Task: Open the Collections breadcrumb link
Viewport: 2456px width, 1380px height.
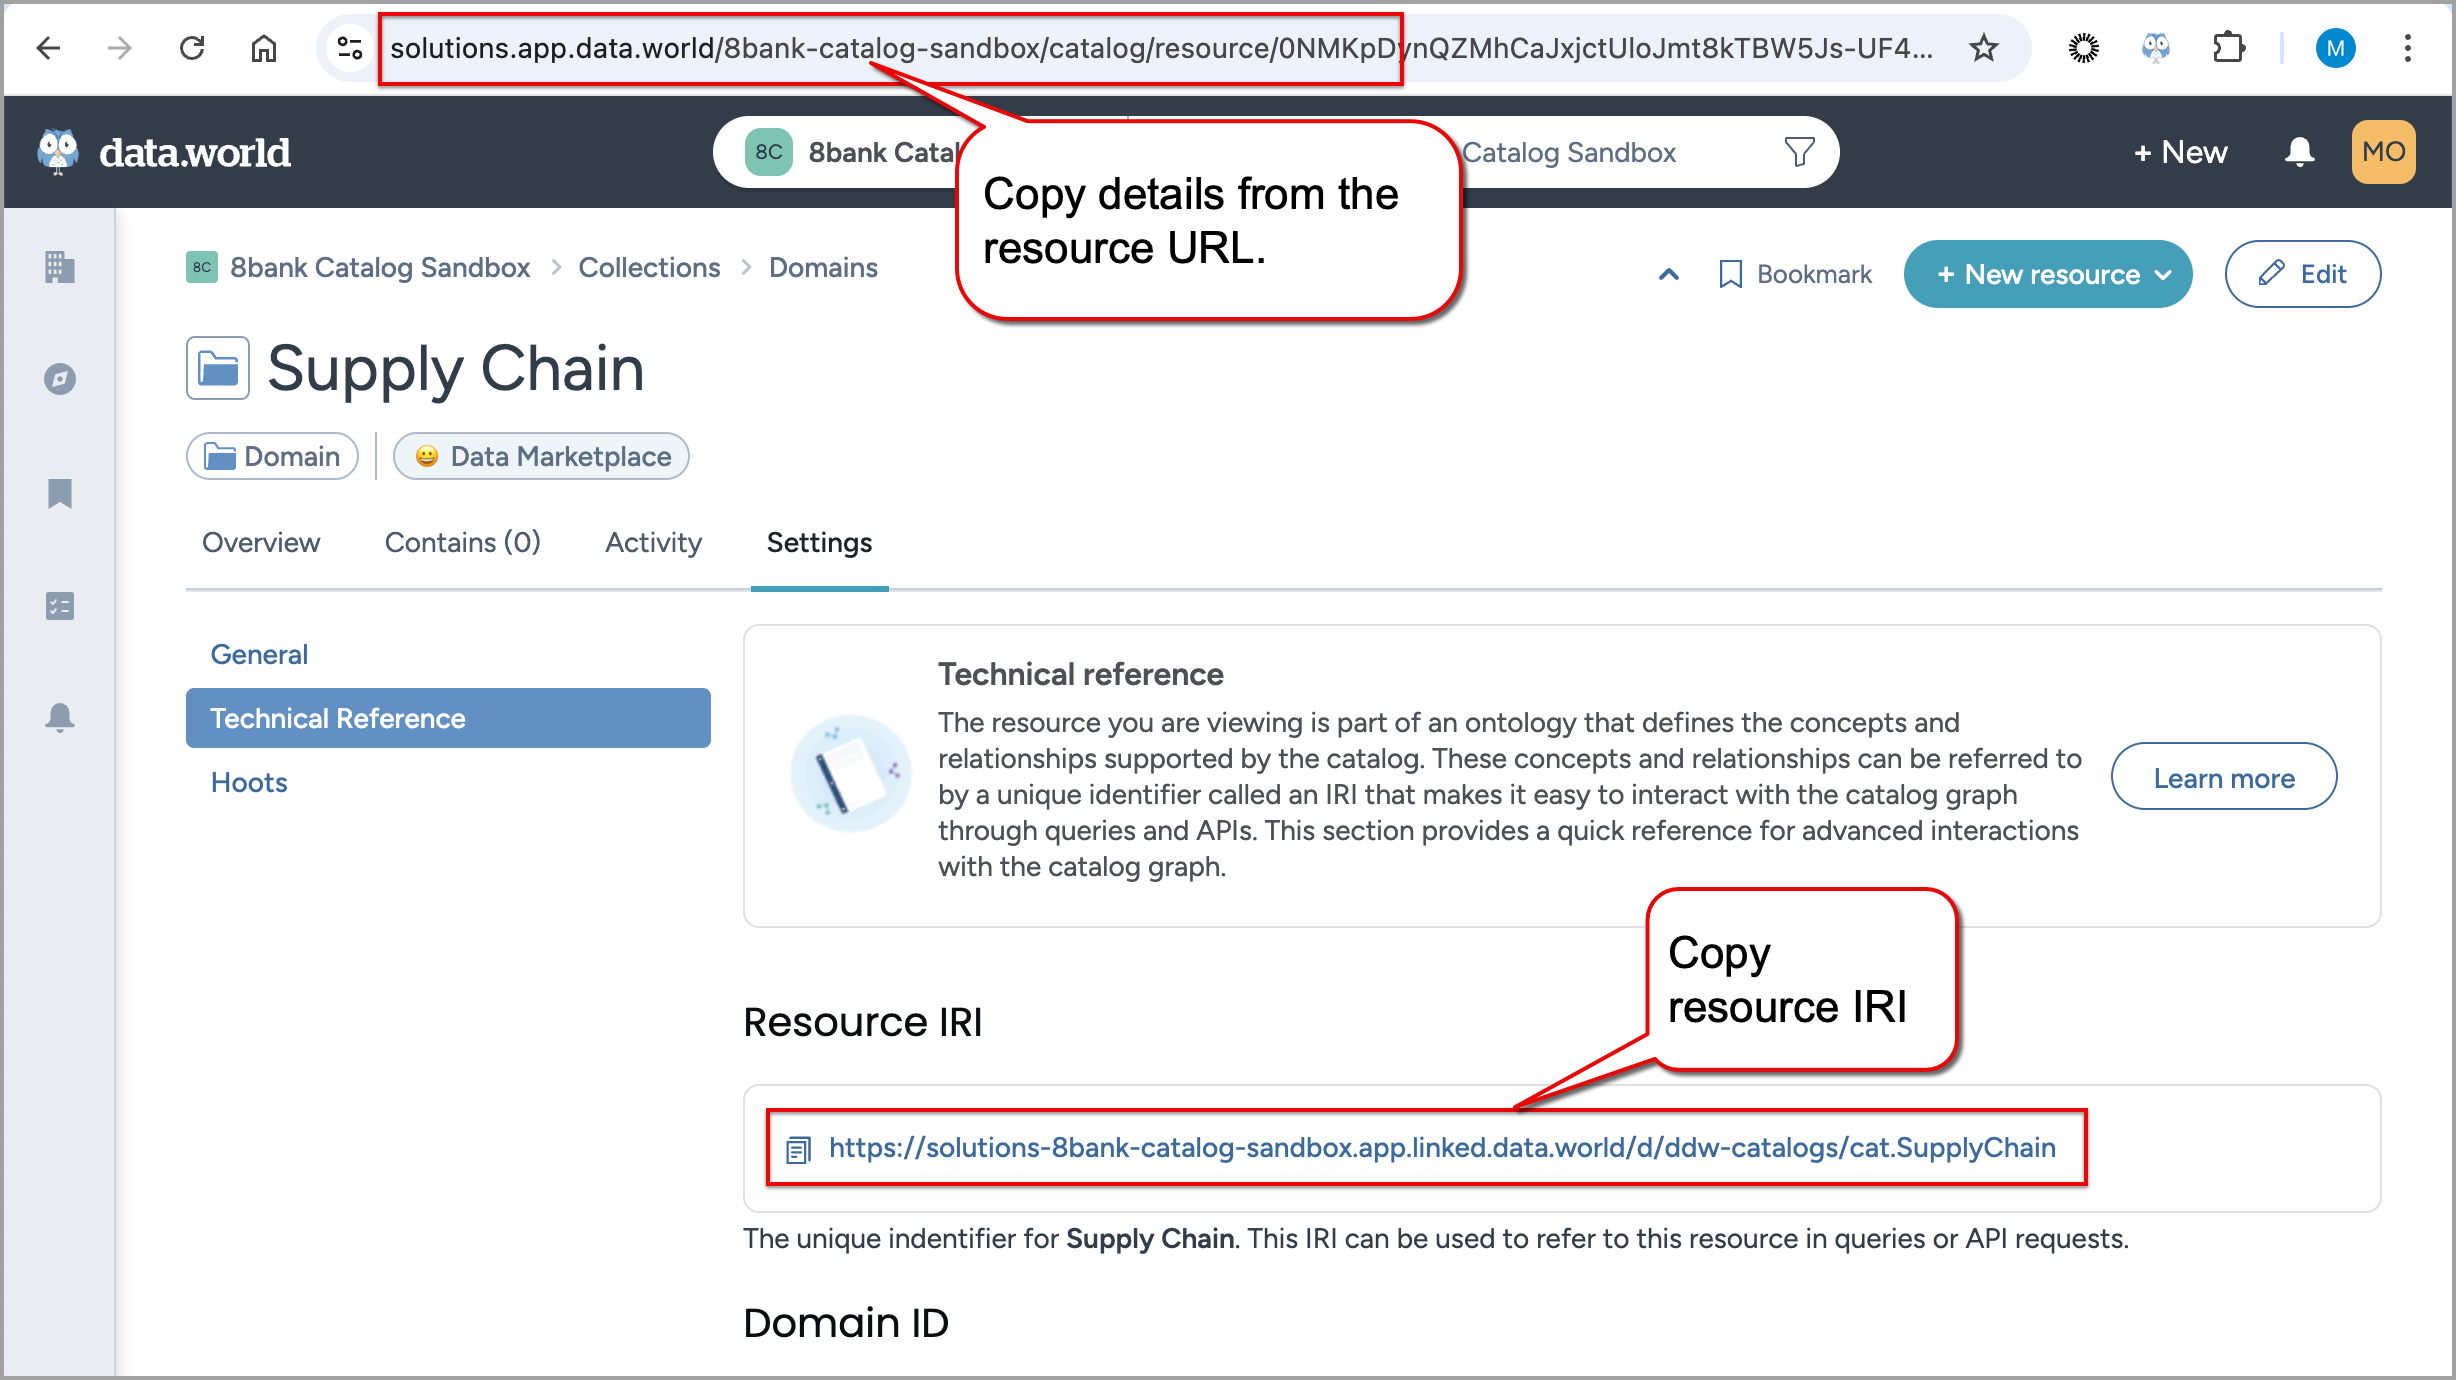Action: (x=649, y=267)
